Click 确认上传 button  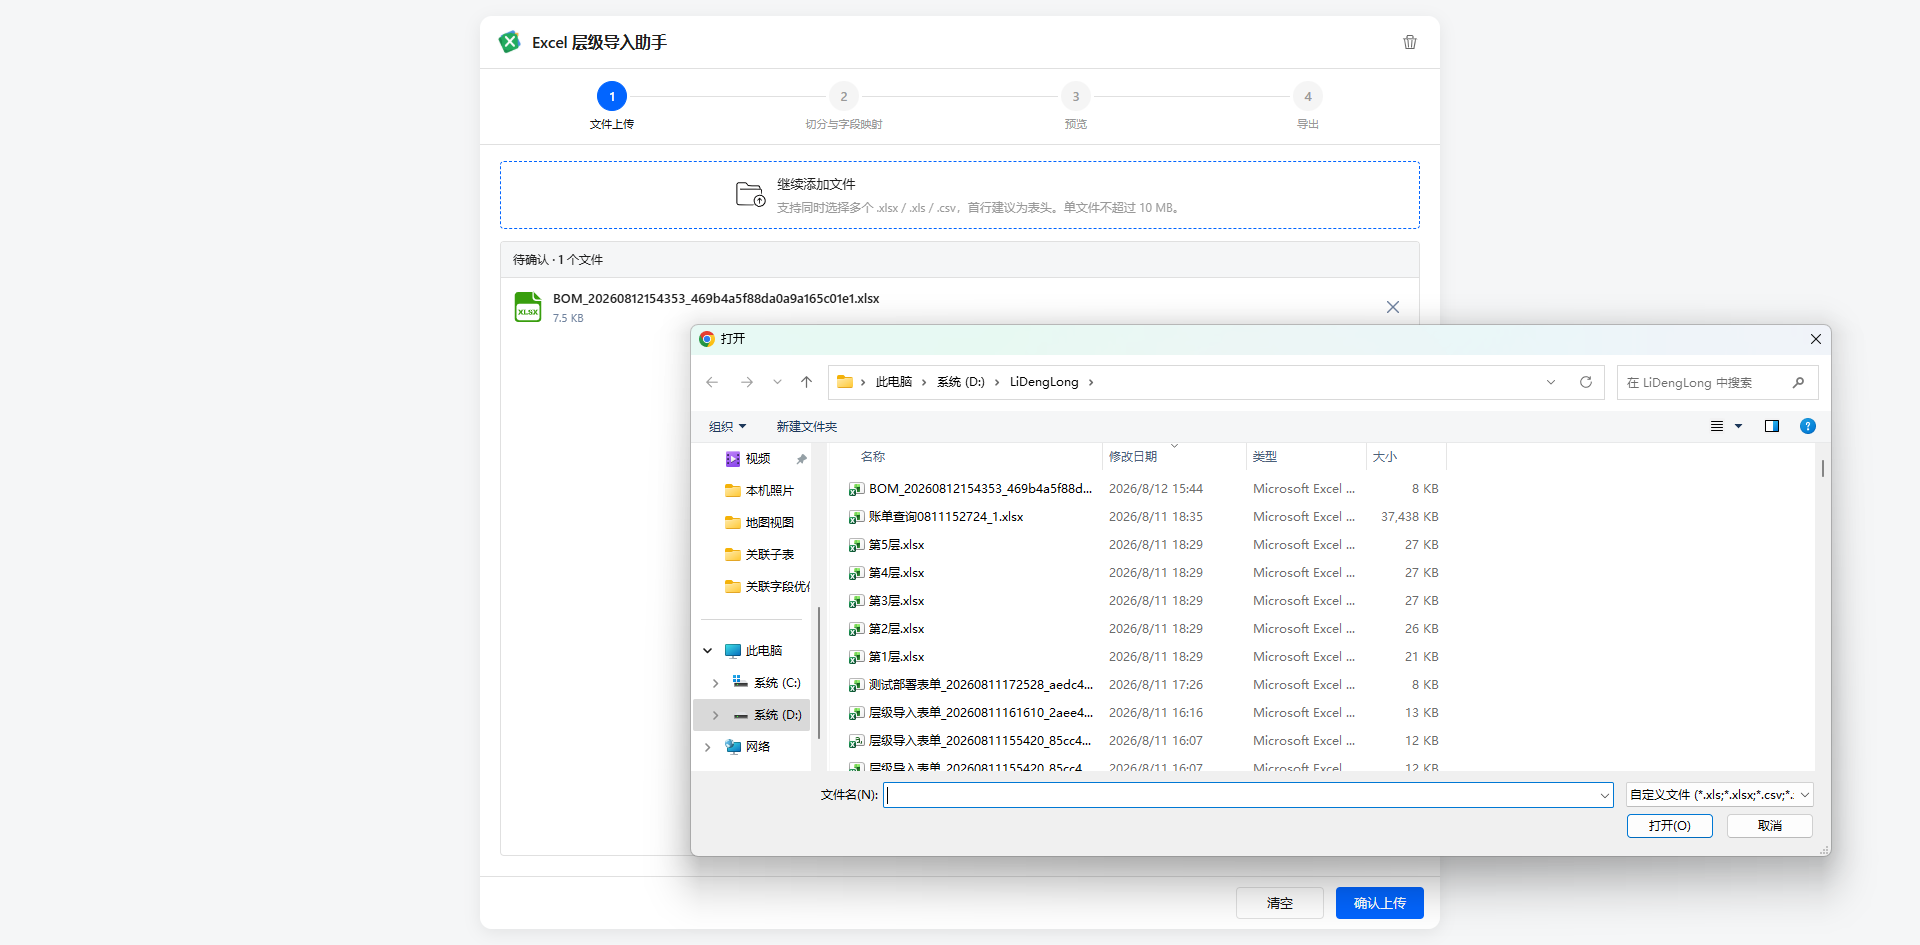[x=1380, y=903]
